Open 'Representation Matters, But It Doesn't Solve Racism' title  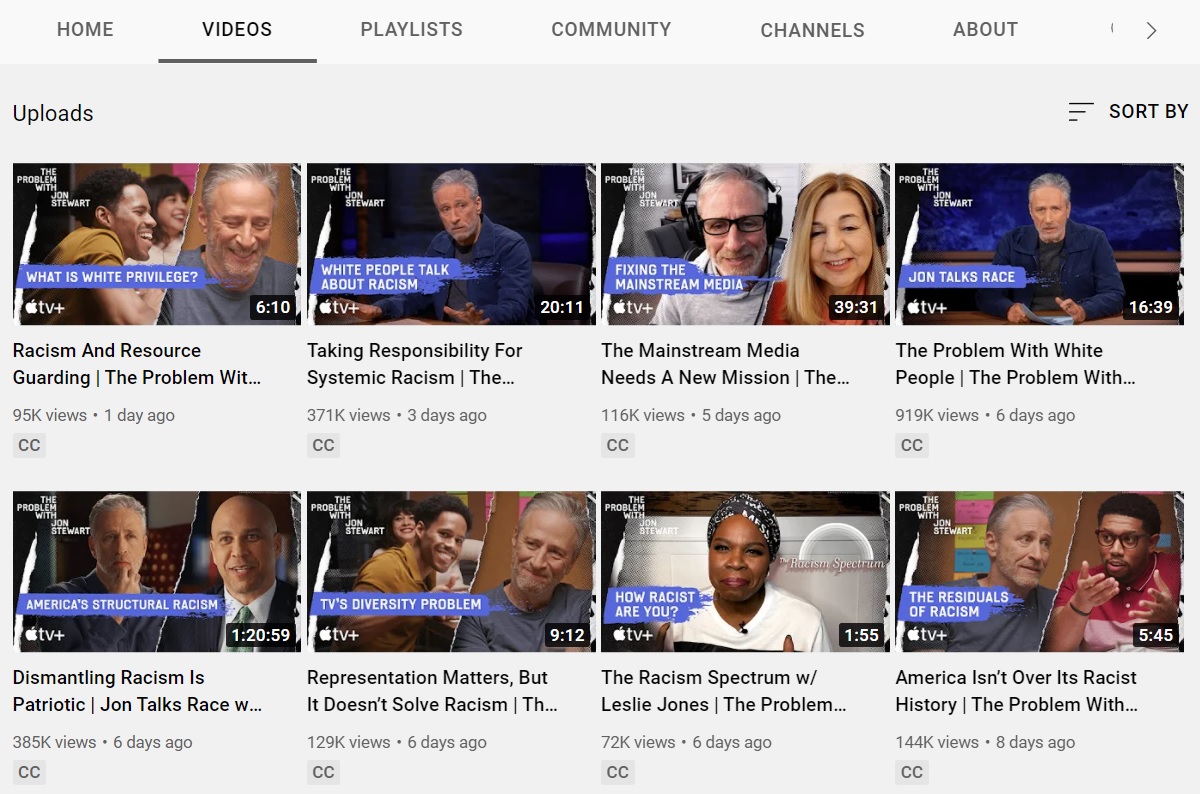432,691
